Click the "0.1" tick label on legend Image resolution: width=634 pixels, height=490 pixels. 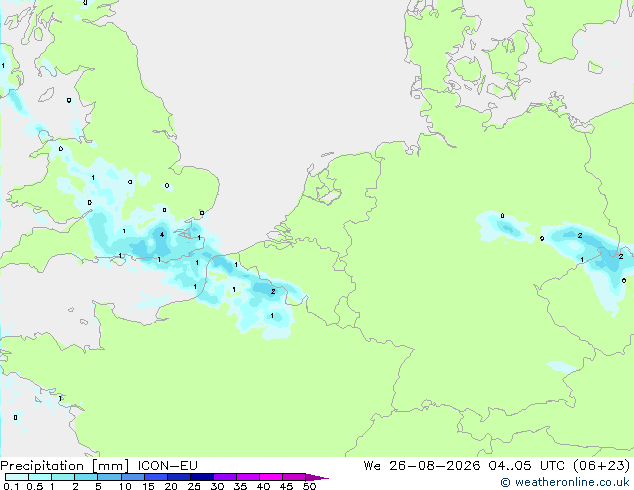point(11,486)
